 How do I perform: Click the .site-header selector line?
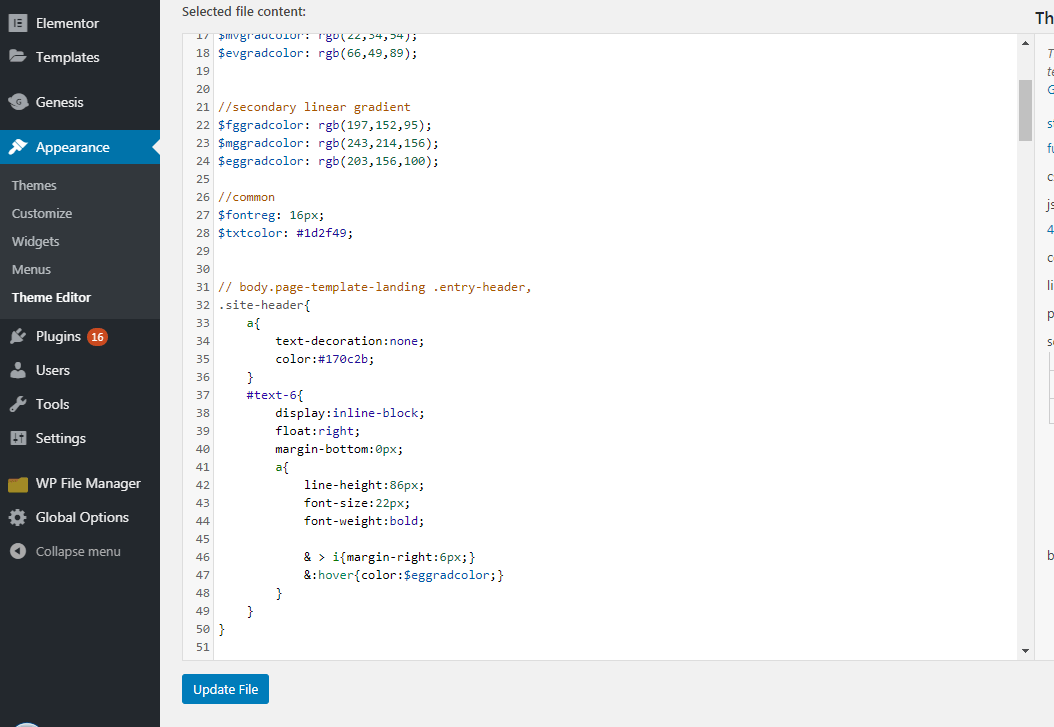click(x=264, y=305)
